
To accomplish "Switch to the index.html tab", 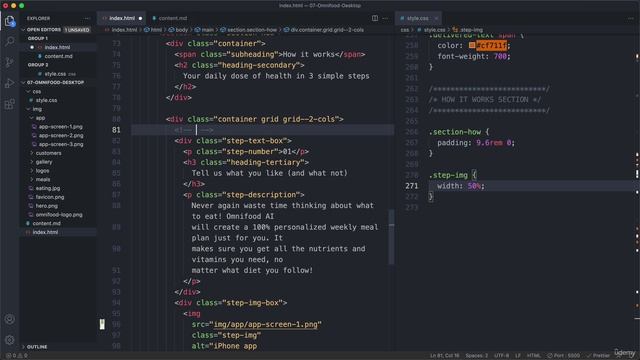I will (x=122, y=18).
